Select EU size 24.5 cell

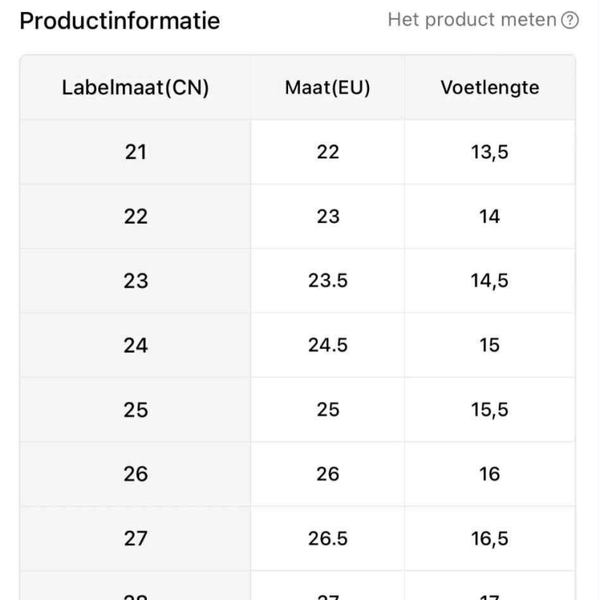(x=327, y=345)
